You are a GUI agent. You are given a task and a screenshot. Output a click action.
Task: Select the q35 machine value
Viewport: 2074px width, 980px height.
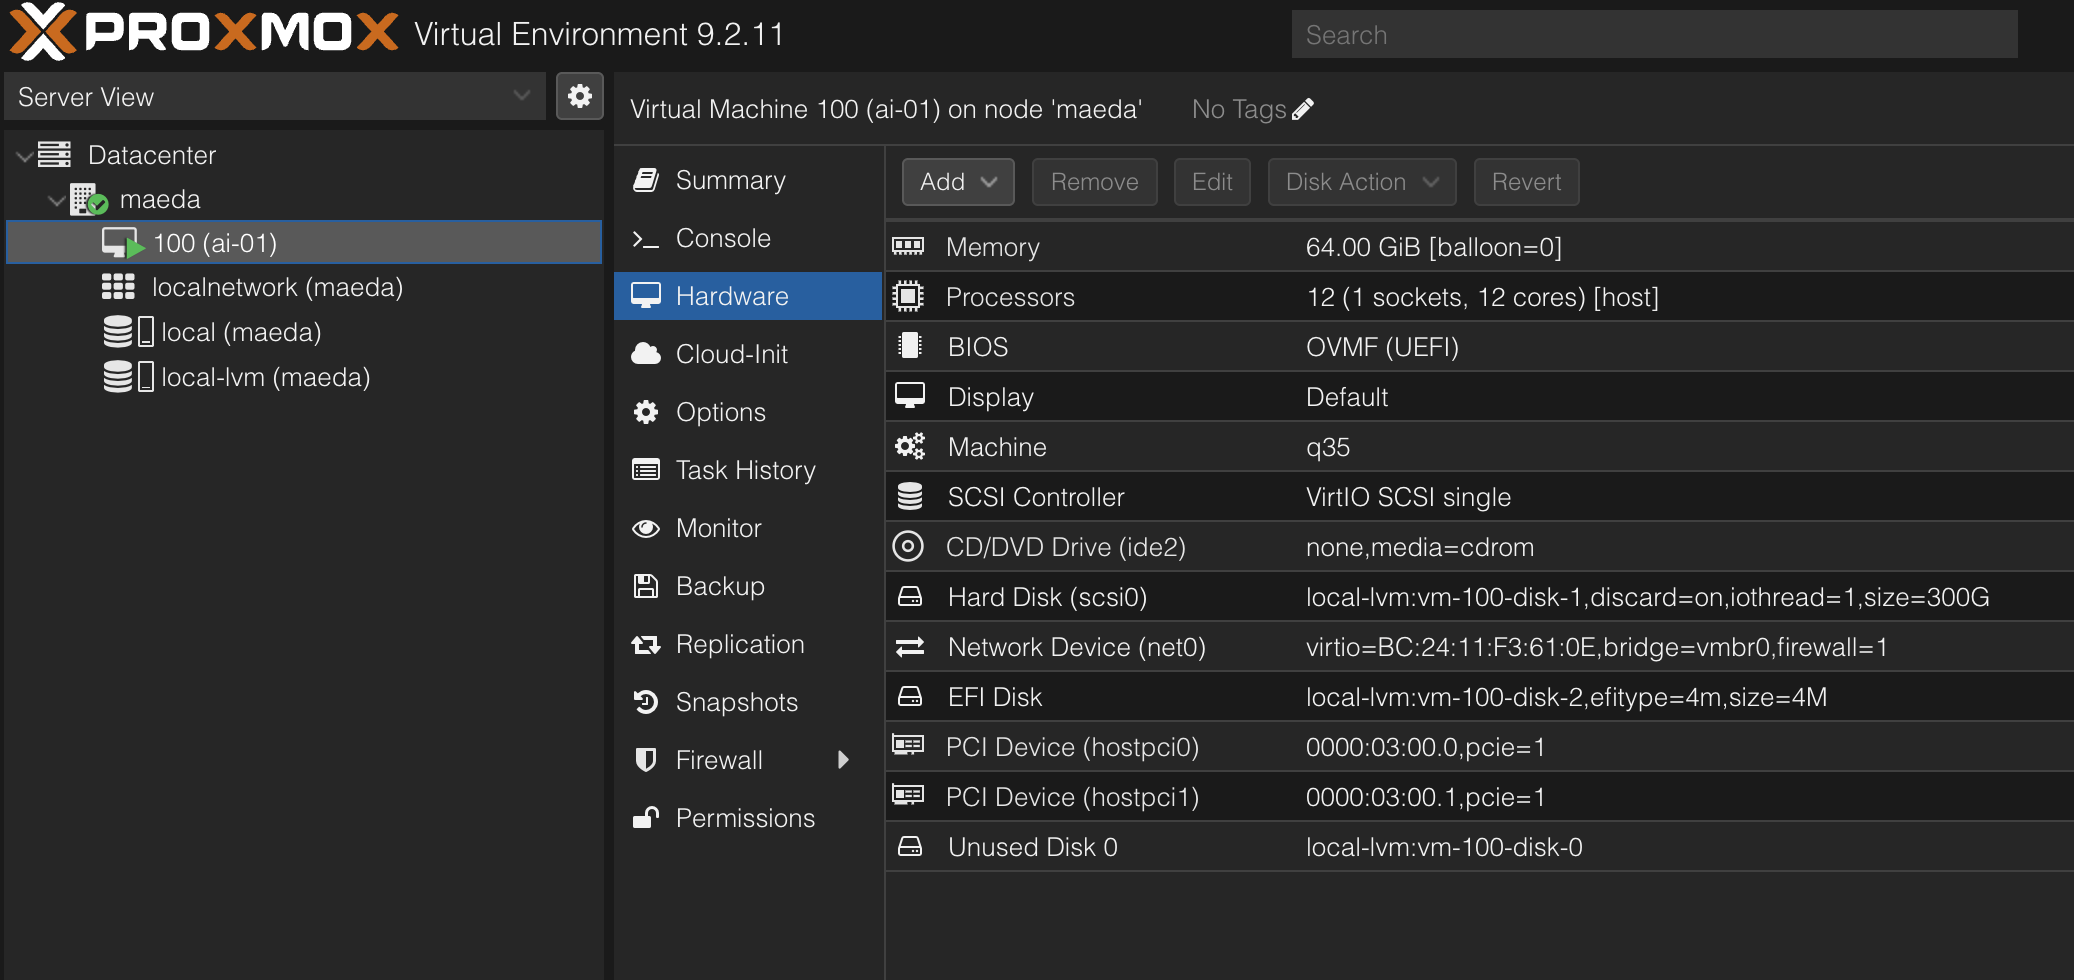(x=1328, y=447)
